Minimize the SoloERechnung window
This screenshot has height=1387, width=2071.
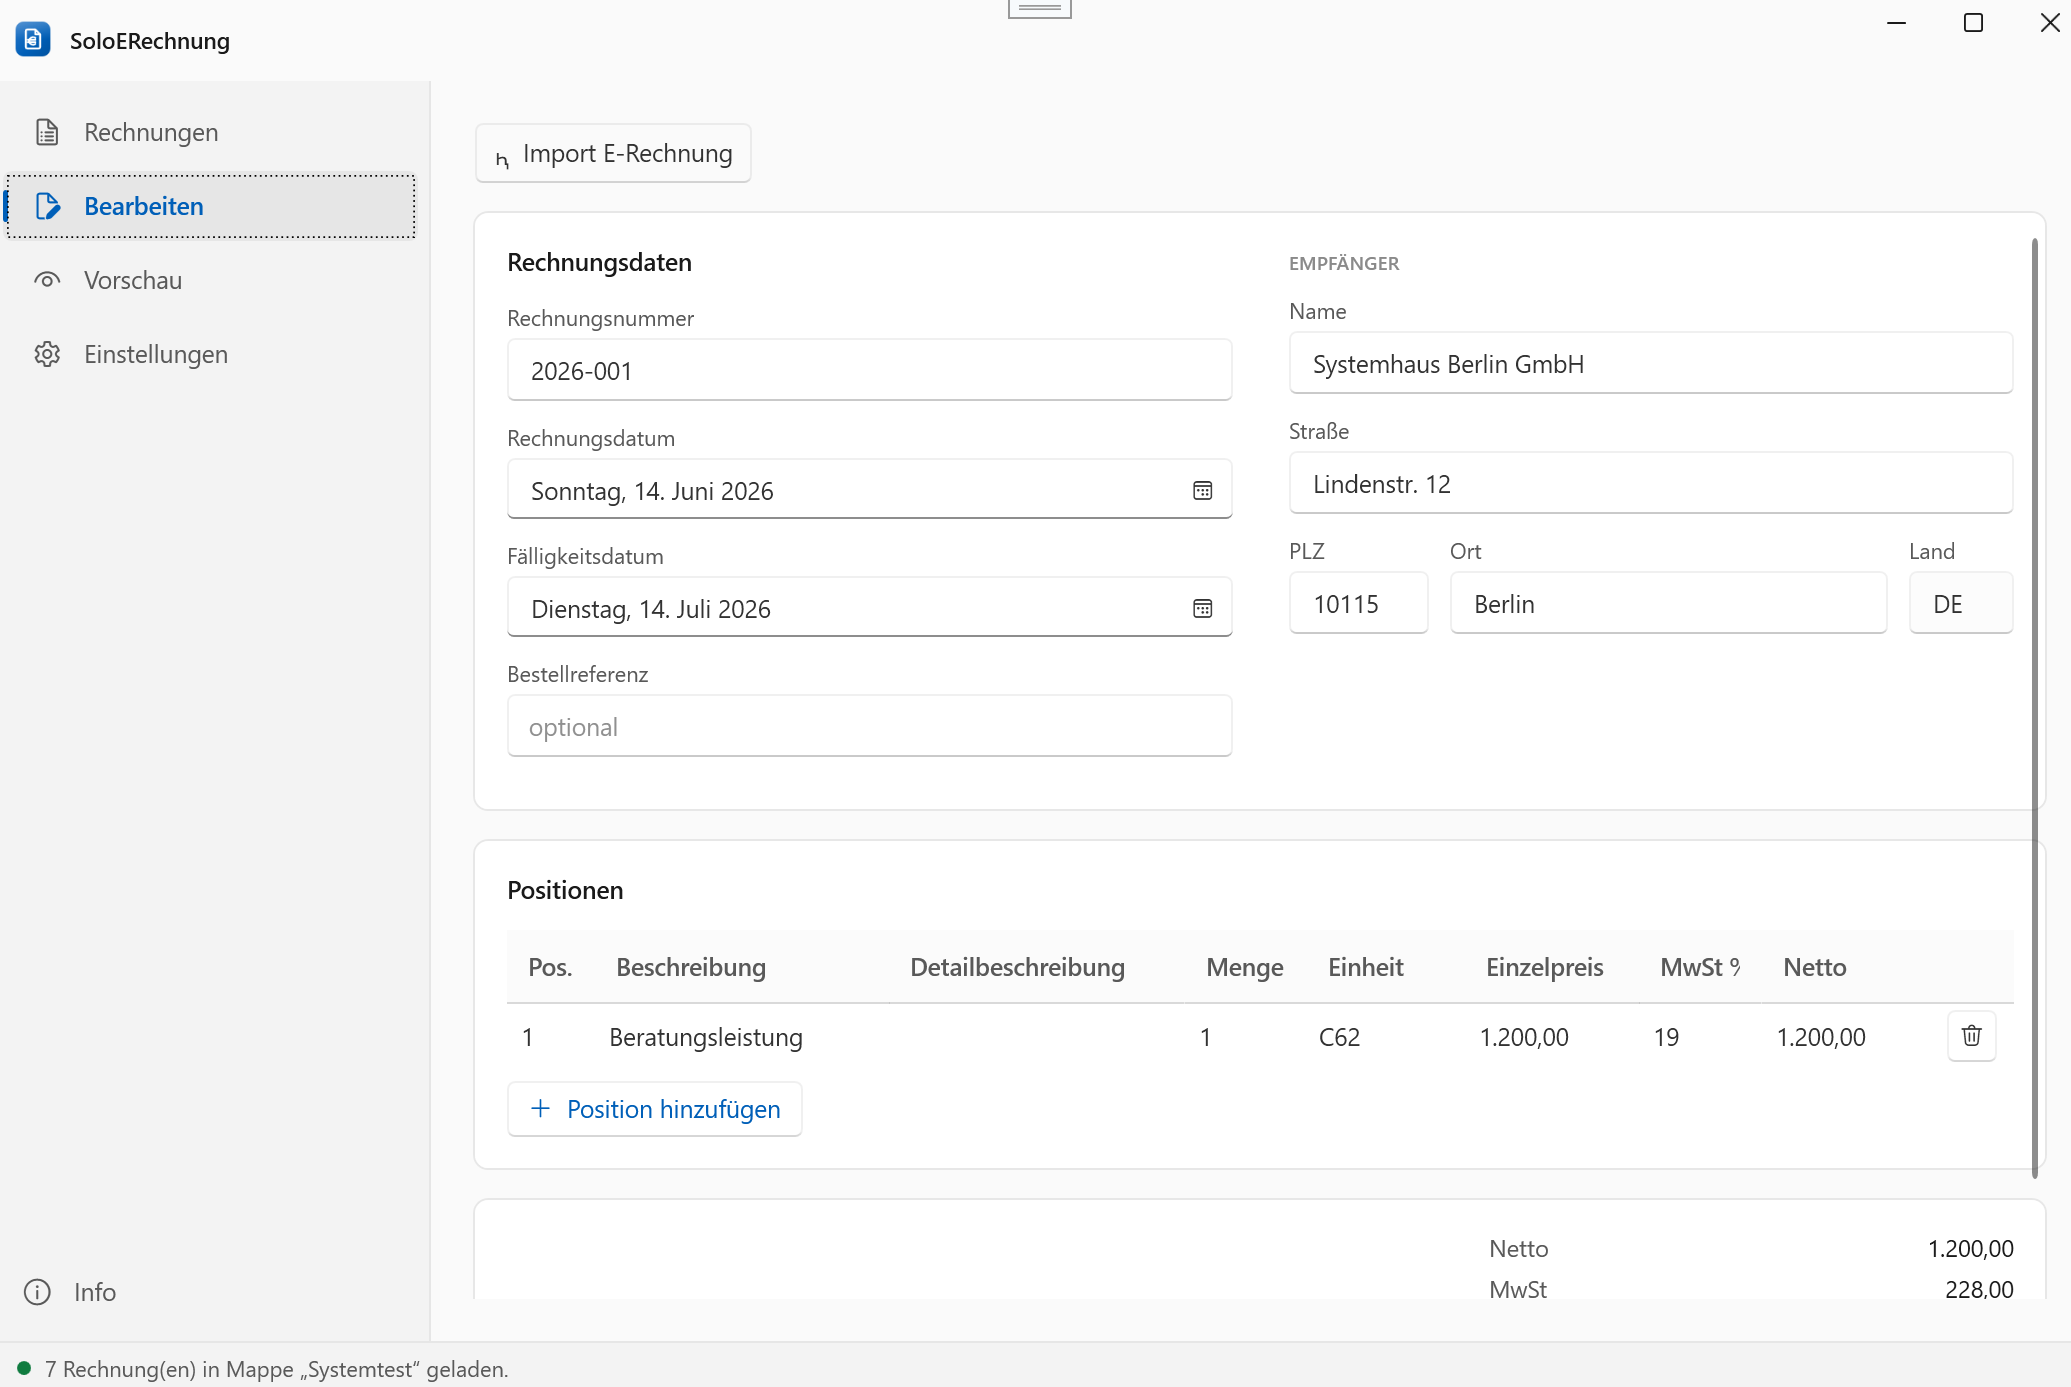(1896, 22)
